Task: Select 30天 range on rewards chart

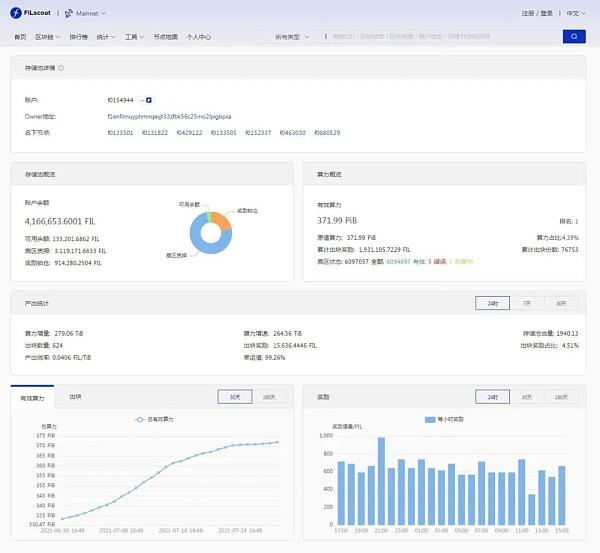Action: [x=527, y=397]
